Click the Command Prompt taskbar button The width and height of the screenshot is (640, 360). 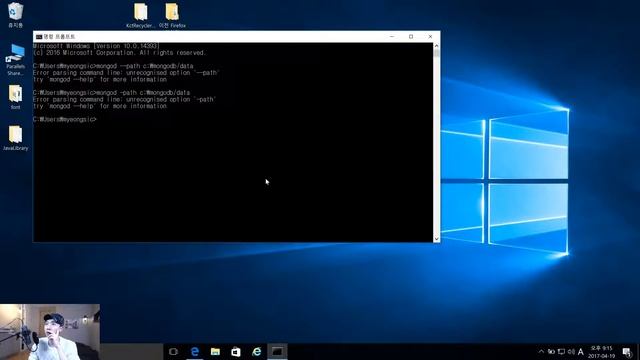click(277, 351)
